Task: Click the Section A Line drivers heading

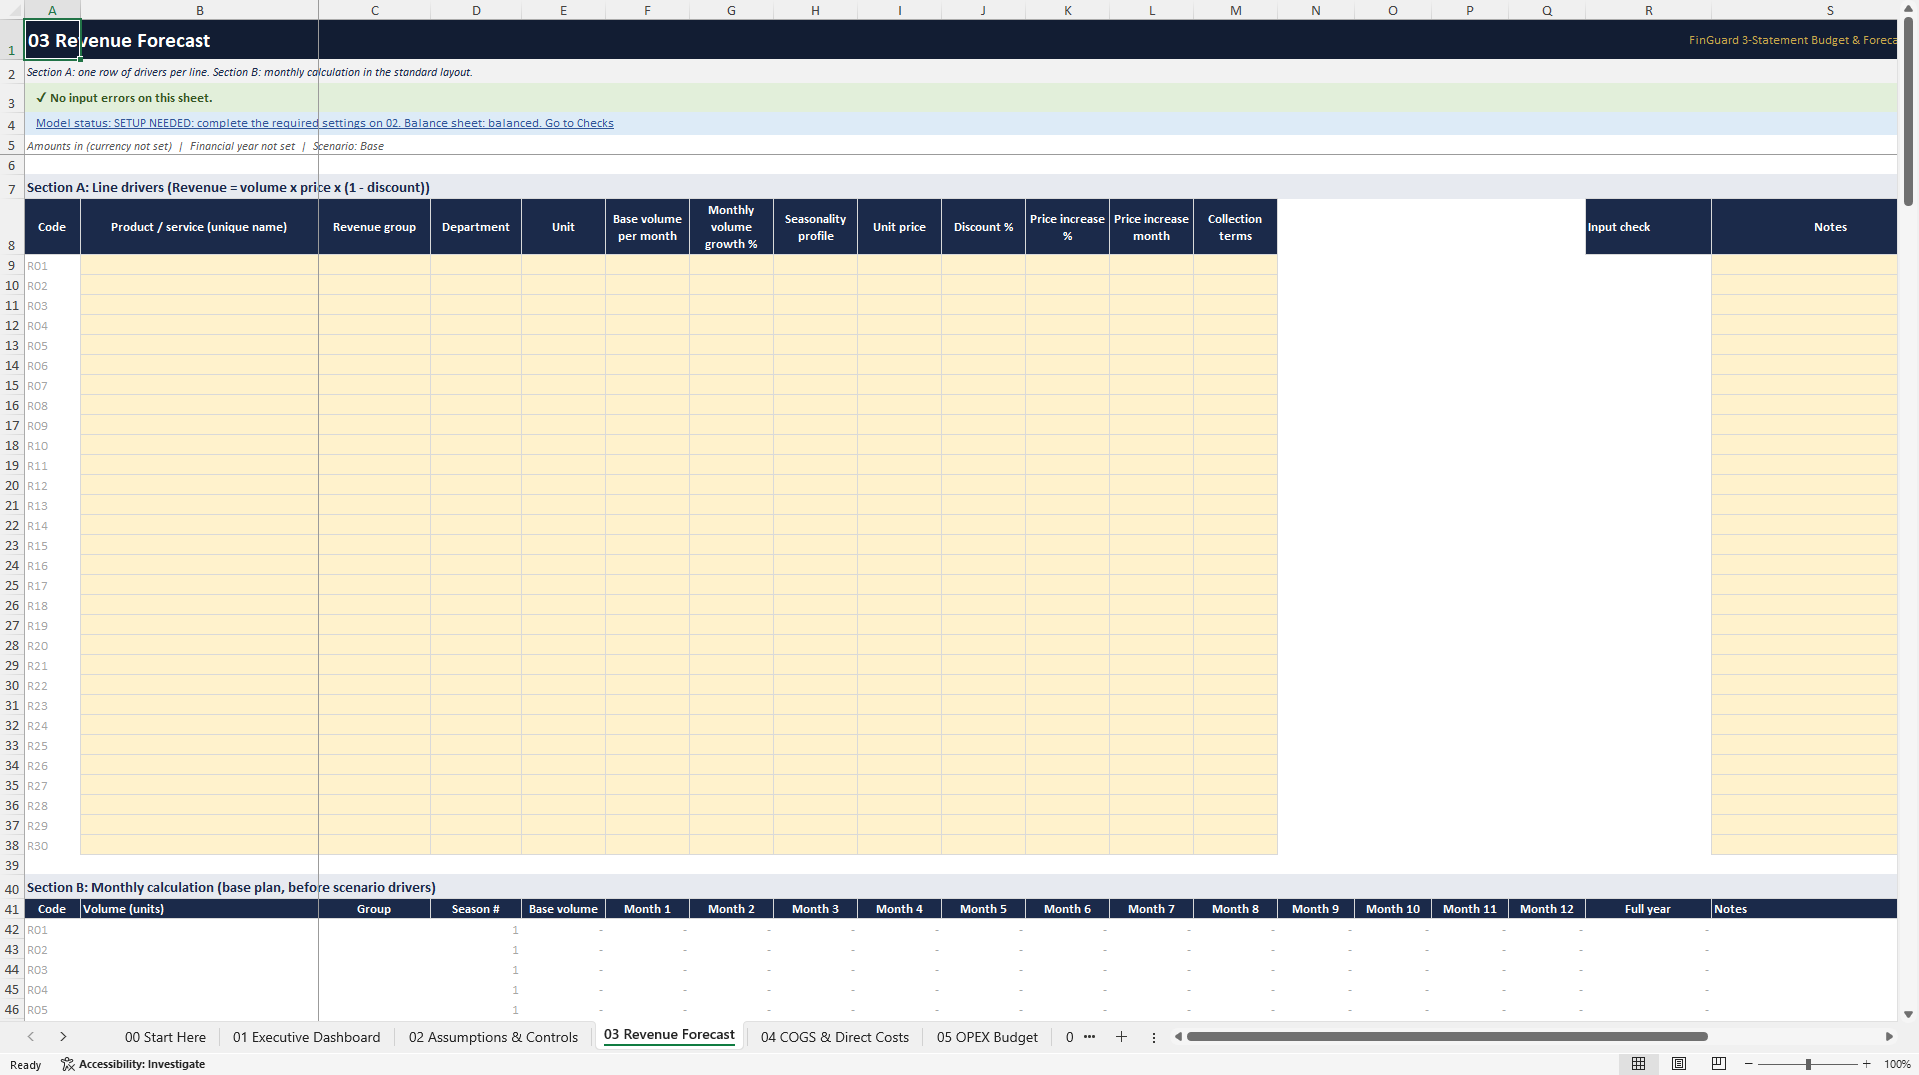Action: tap(228, 187)
